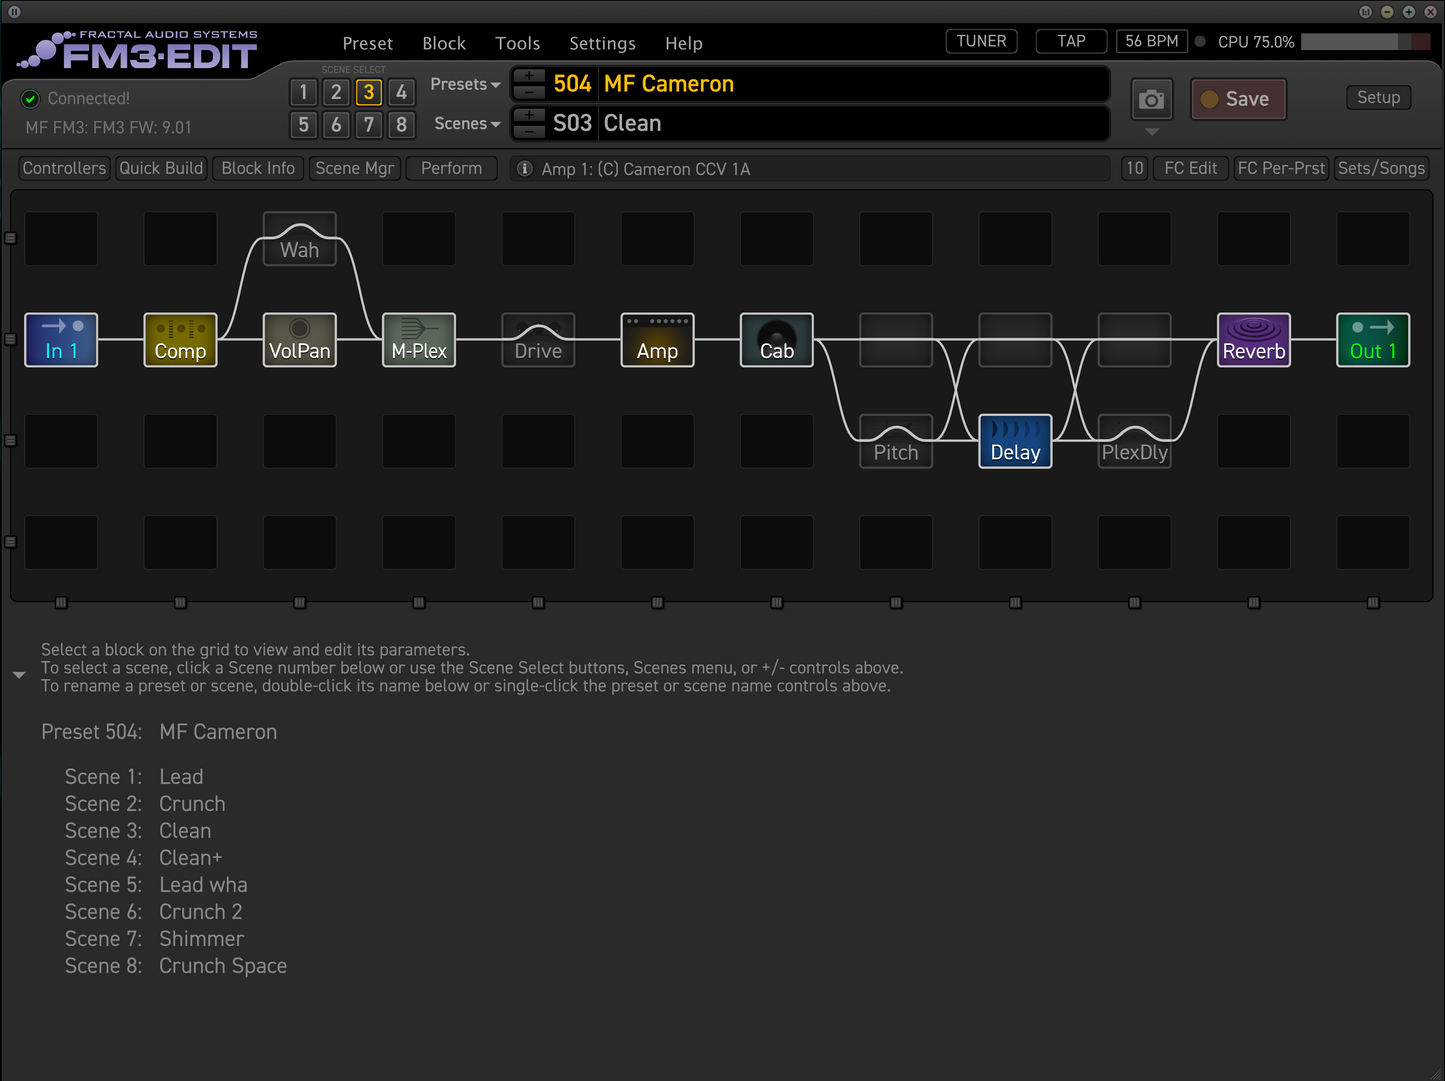Open the Help menu
The image size is (1445, 1081).
[684, 43]
